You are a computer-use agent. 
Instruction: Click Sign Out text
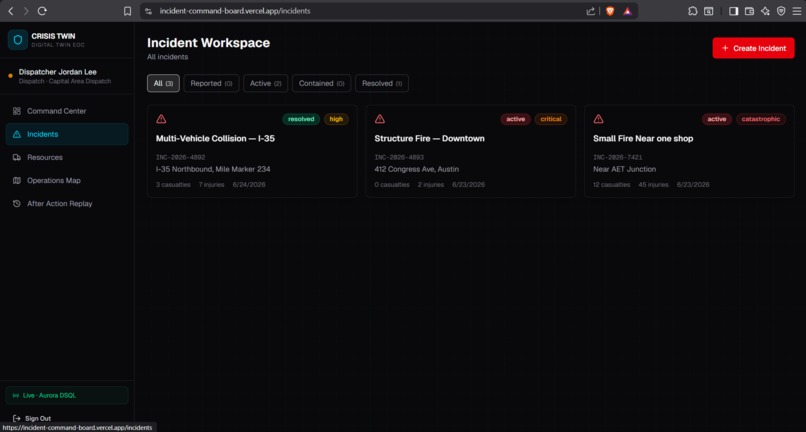pyautogui.click(x=38, y=419)
